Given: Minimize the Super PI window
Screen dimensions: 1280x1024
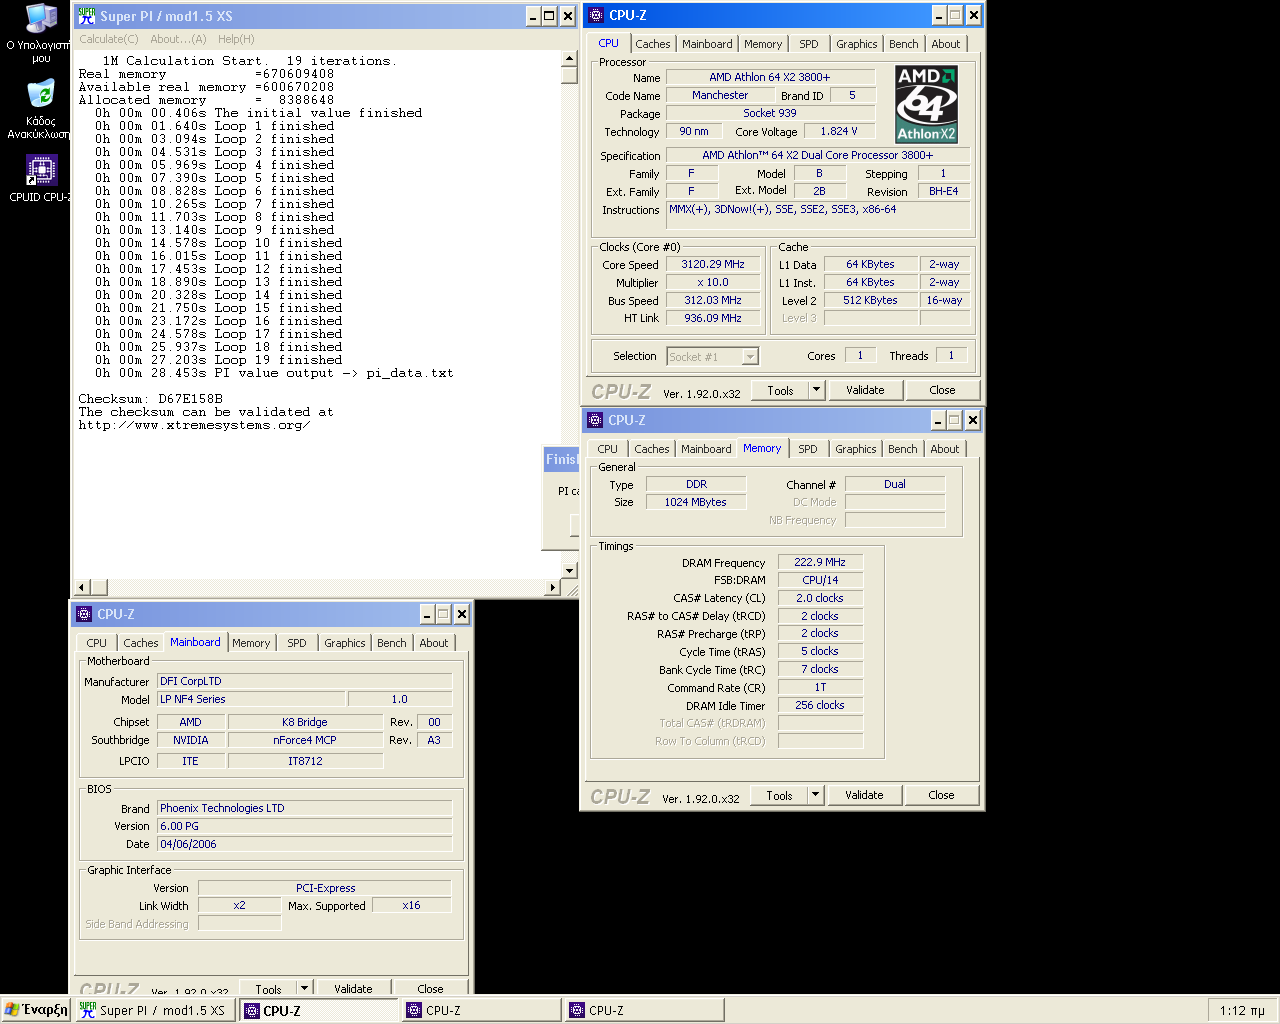Looking at the screenshot, I should coord(533,16).
